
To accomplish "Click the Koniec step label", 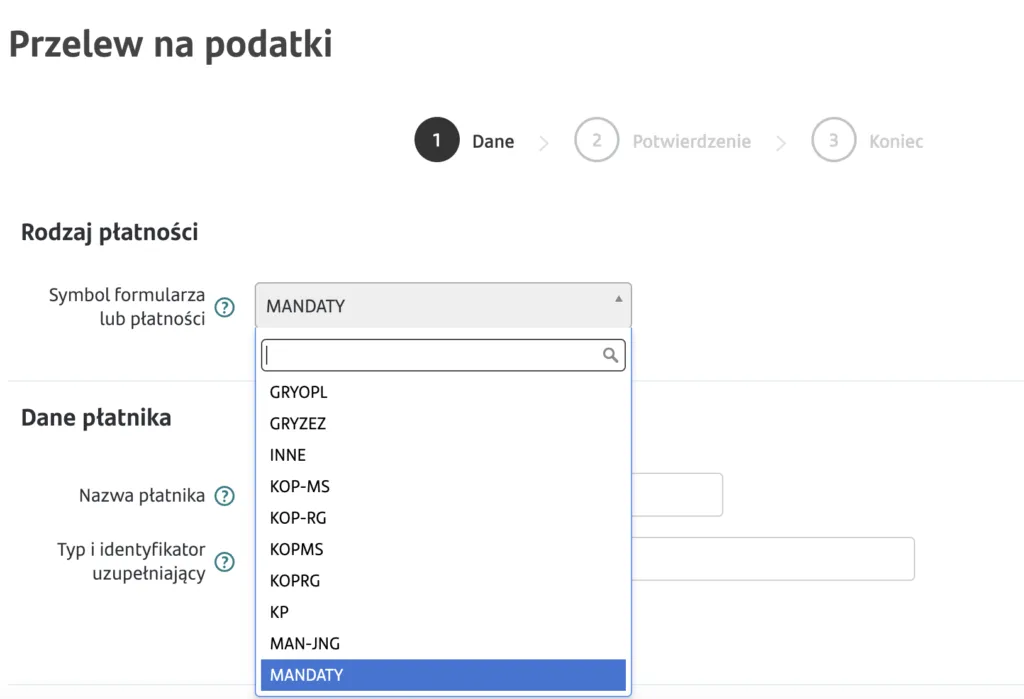I will (x=897, y=141).
